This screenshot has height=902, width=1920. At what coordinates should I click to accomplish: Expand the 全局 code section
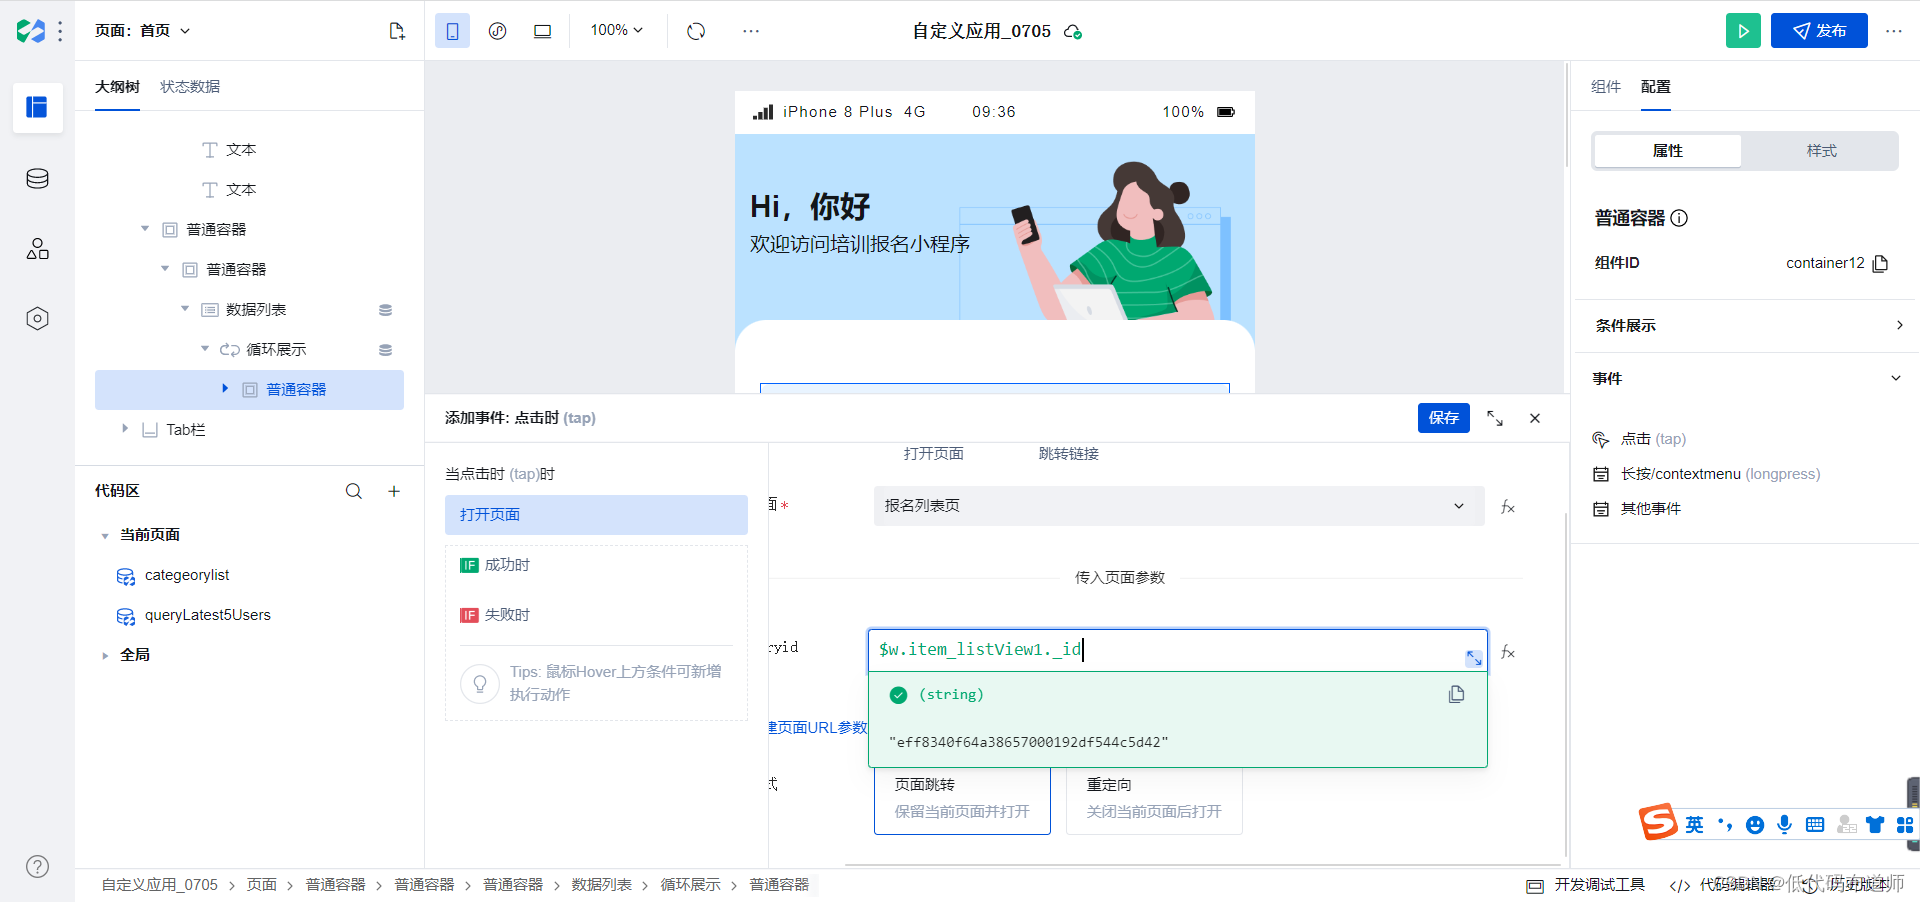105,656
